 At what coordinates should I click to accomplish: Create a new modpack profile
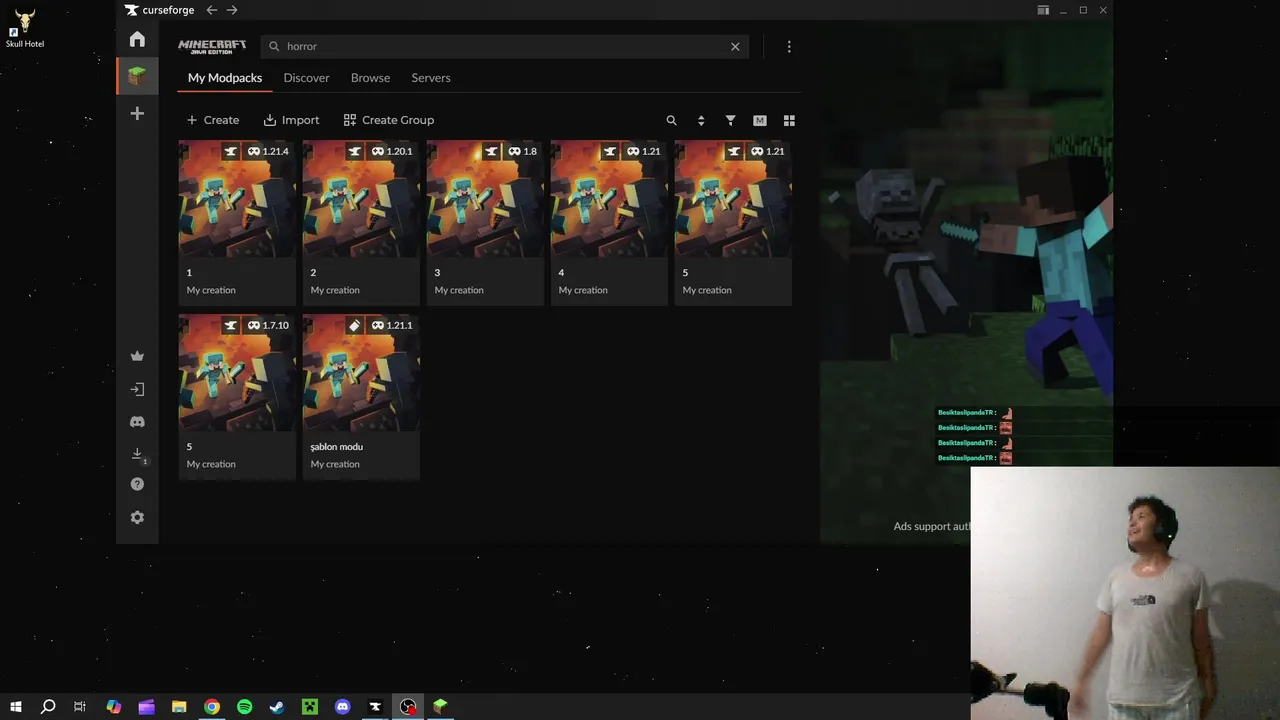coord(213,120)
